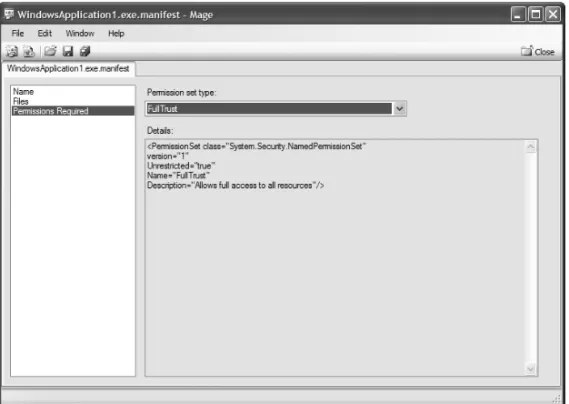Click the open folder toolbar icon
Viewport: 569px width, 404px height.
50,51
